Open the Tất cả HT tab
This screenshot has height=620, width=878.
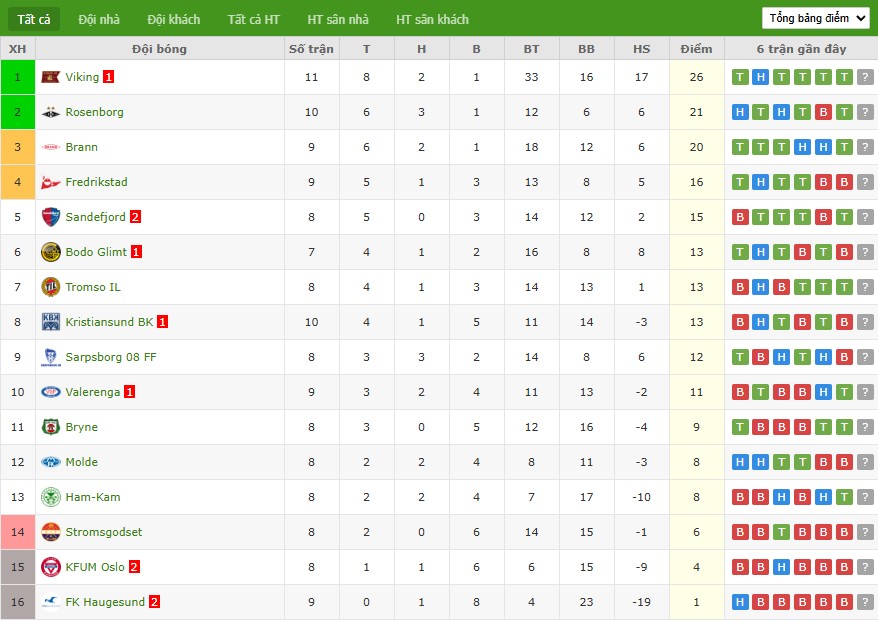click(x=254, y=20)
